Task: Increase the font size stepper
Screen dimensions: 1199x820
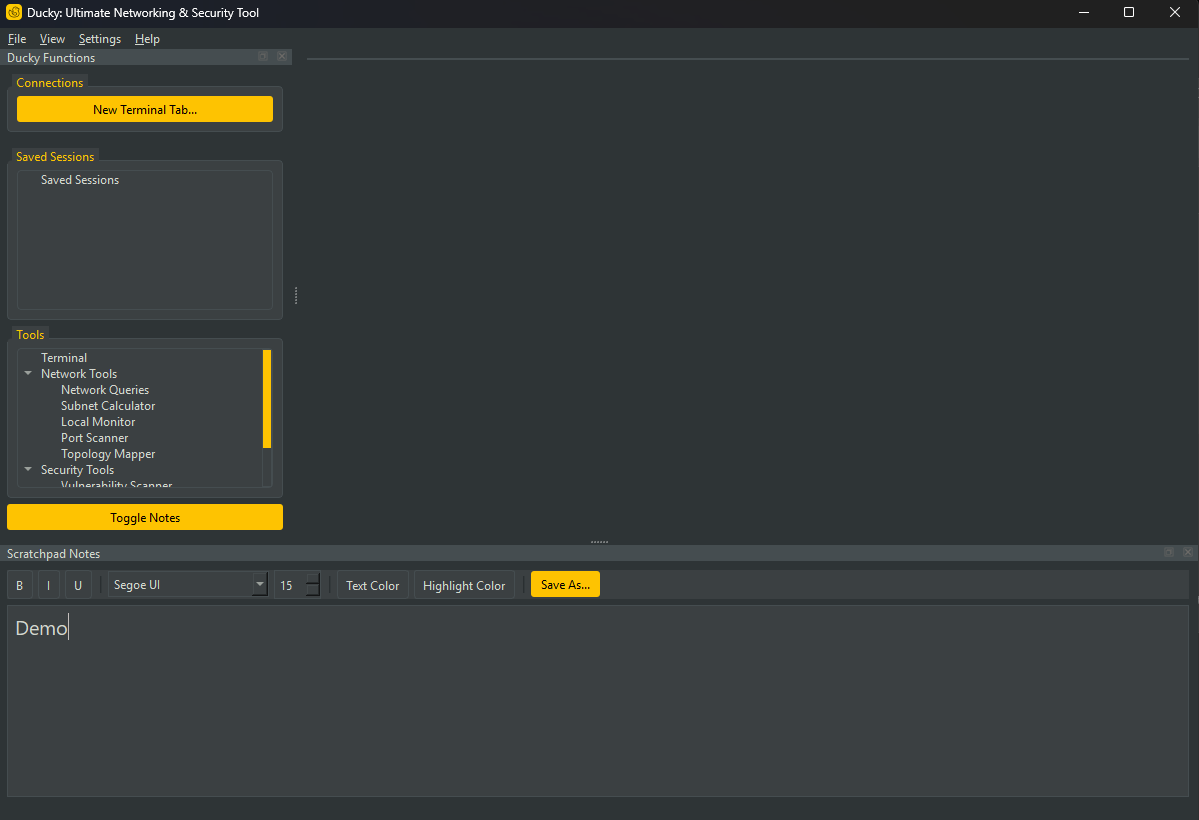Action: coord(313,579)
